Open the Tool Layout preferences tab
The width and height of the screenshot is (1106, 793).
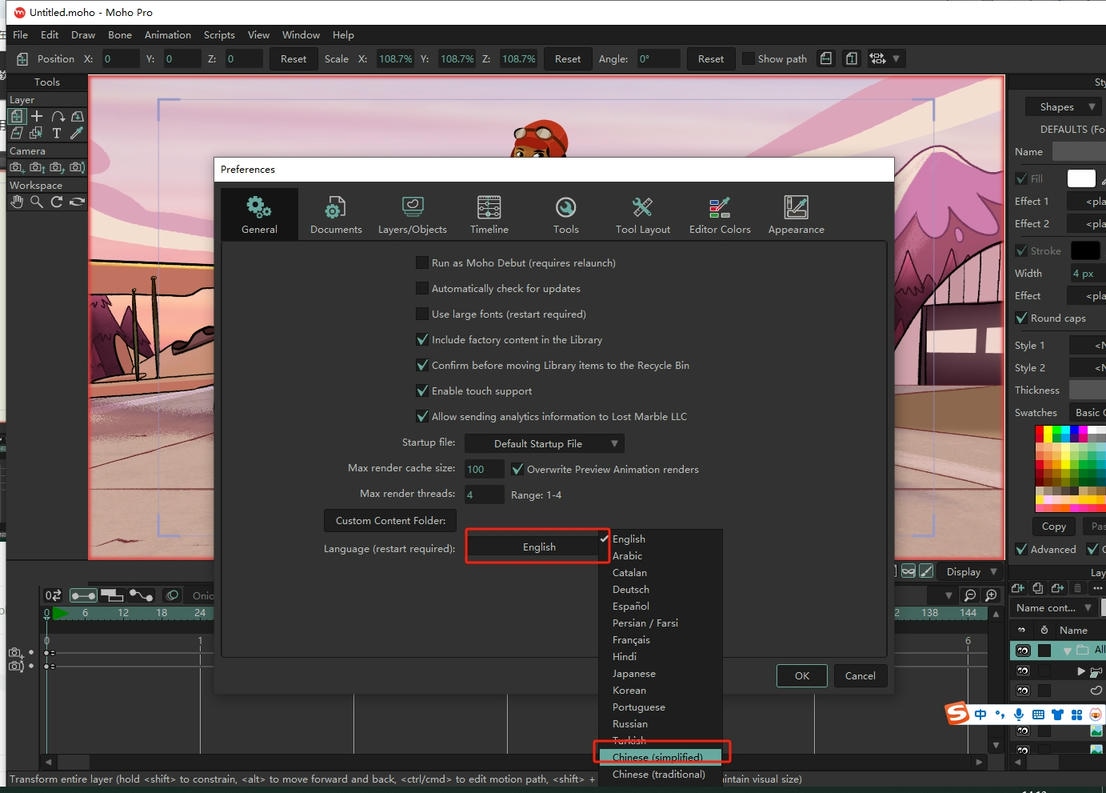(x=643, y=215)
